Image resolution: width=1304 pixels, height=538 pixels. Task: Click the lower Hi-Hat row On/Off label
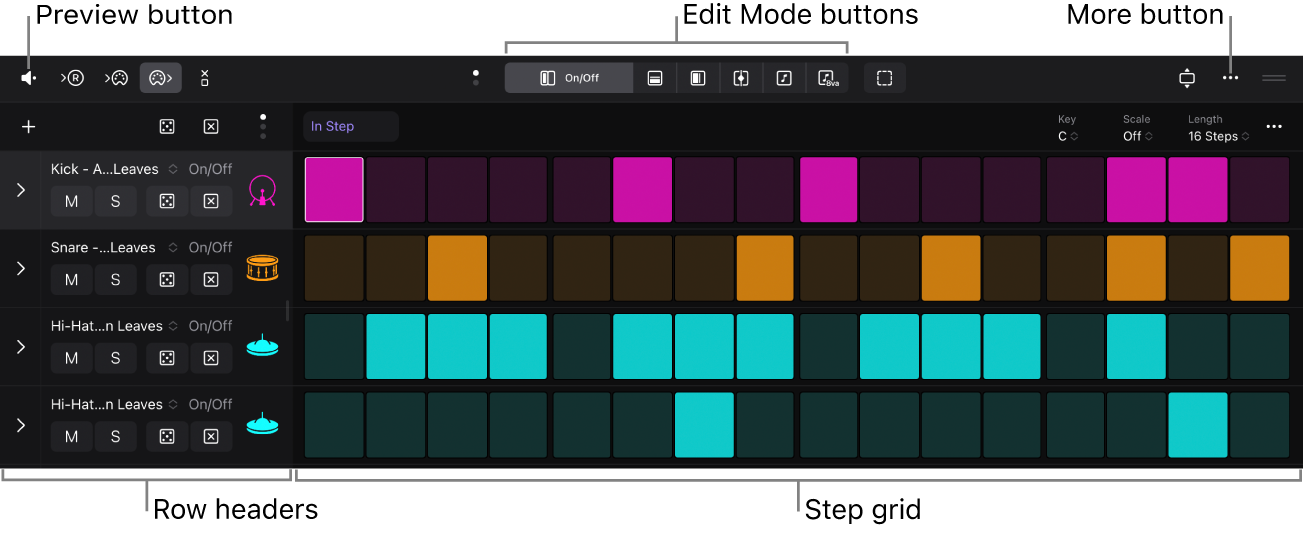(210, 404)
